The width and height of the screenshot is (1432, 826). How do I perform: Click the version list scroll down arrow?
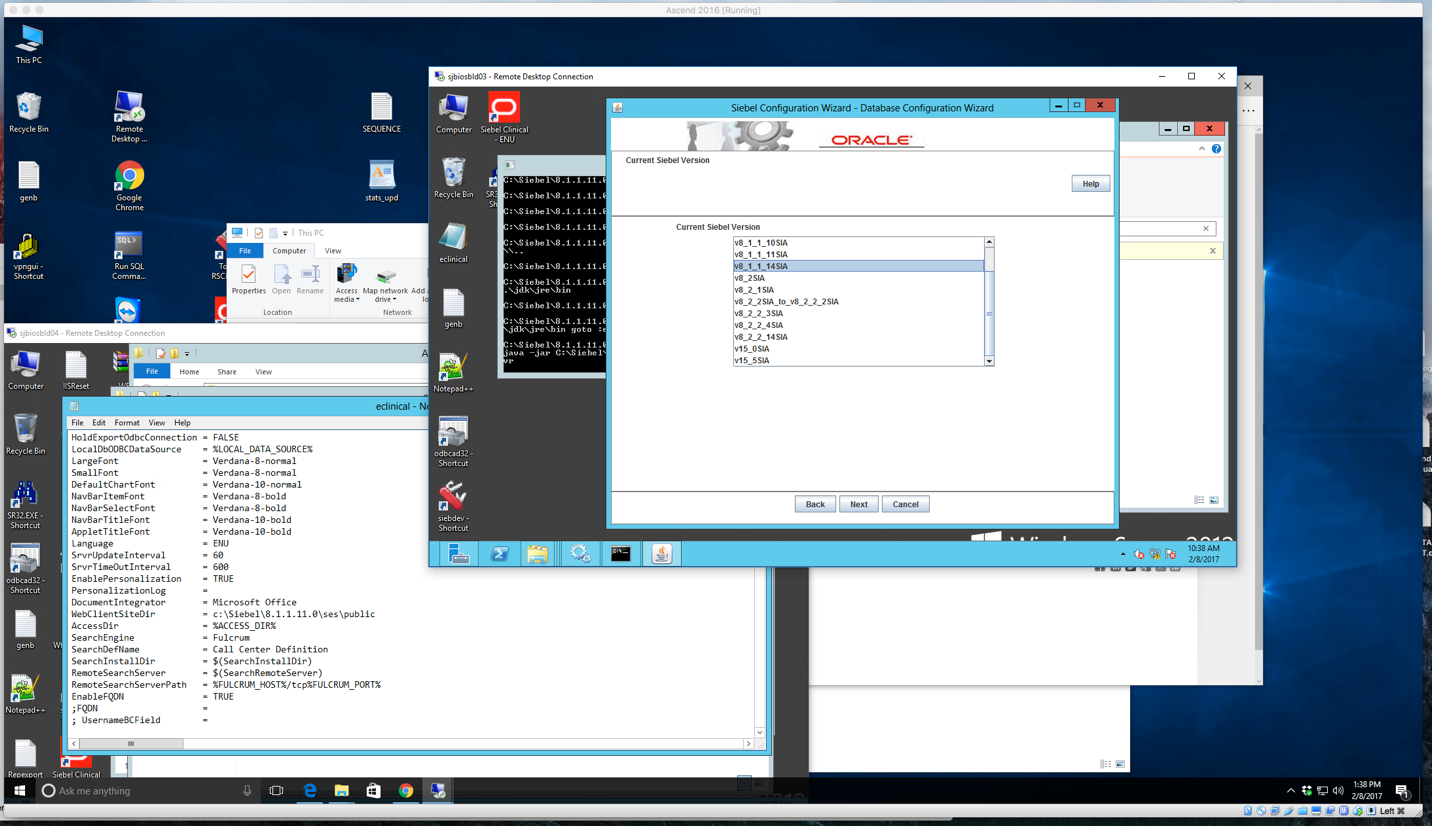click(989, 361)
